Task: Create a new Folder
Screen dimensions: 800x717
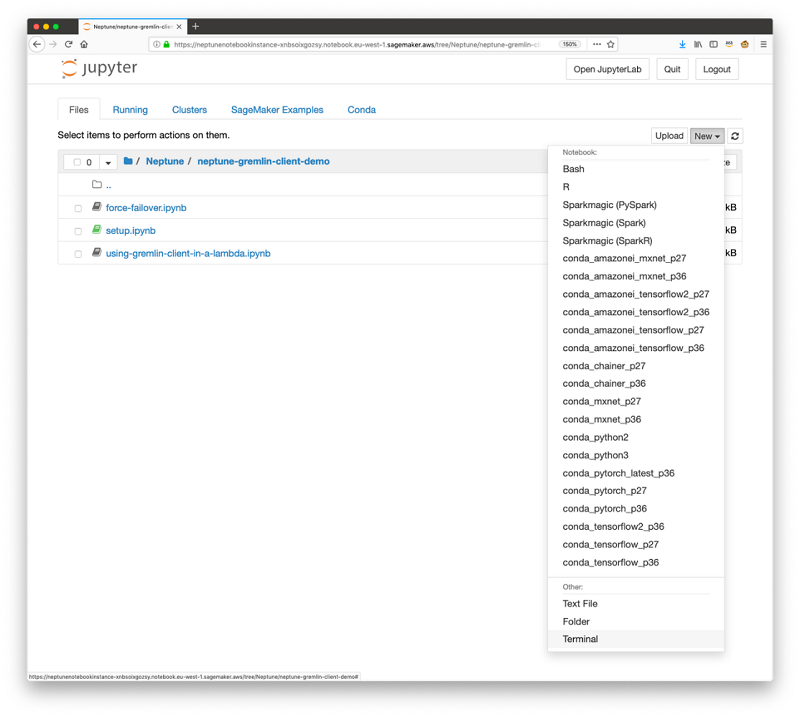Action: tap(636, 622)
